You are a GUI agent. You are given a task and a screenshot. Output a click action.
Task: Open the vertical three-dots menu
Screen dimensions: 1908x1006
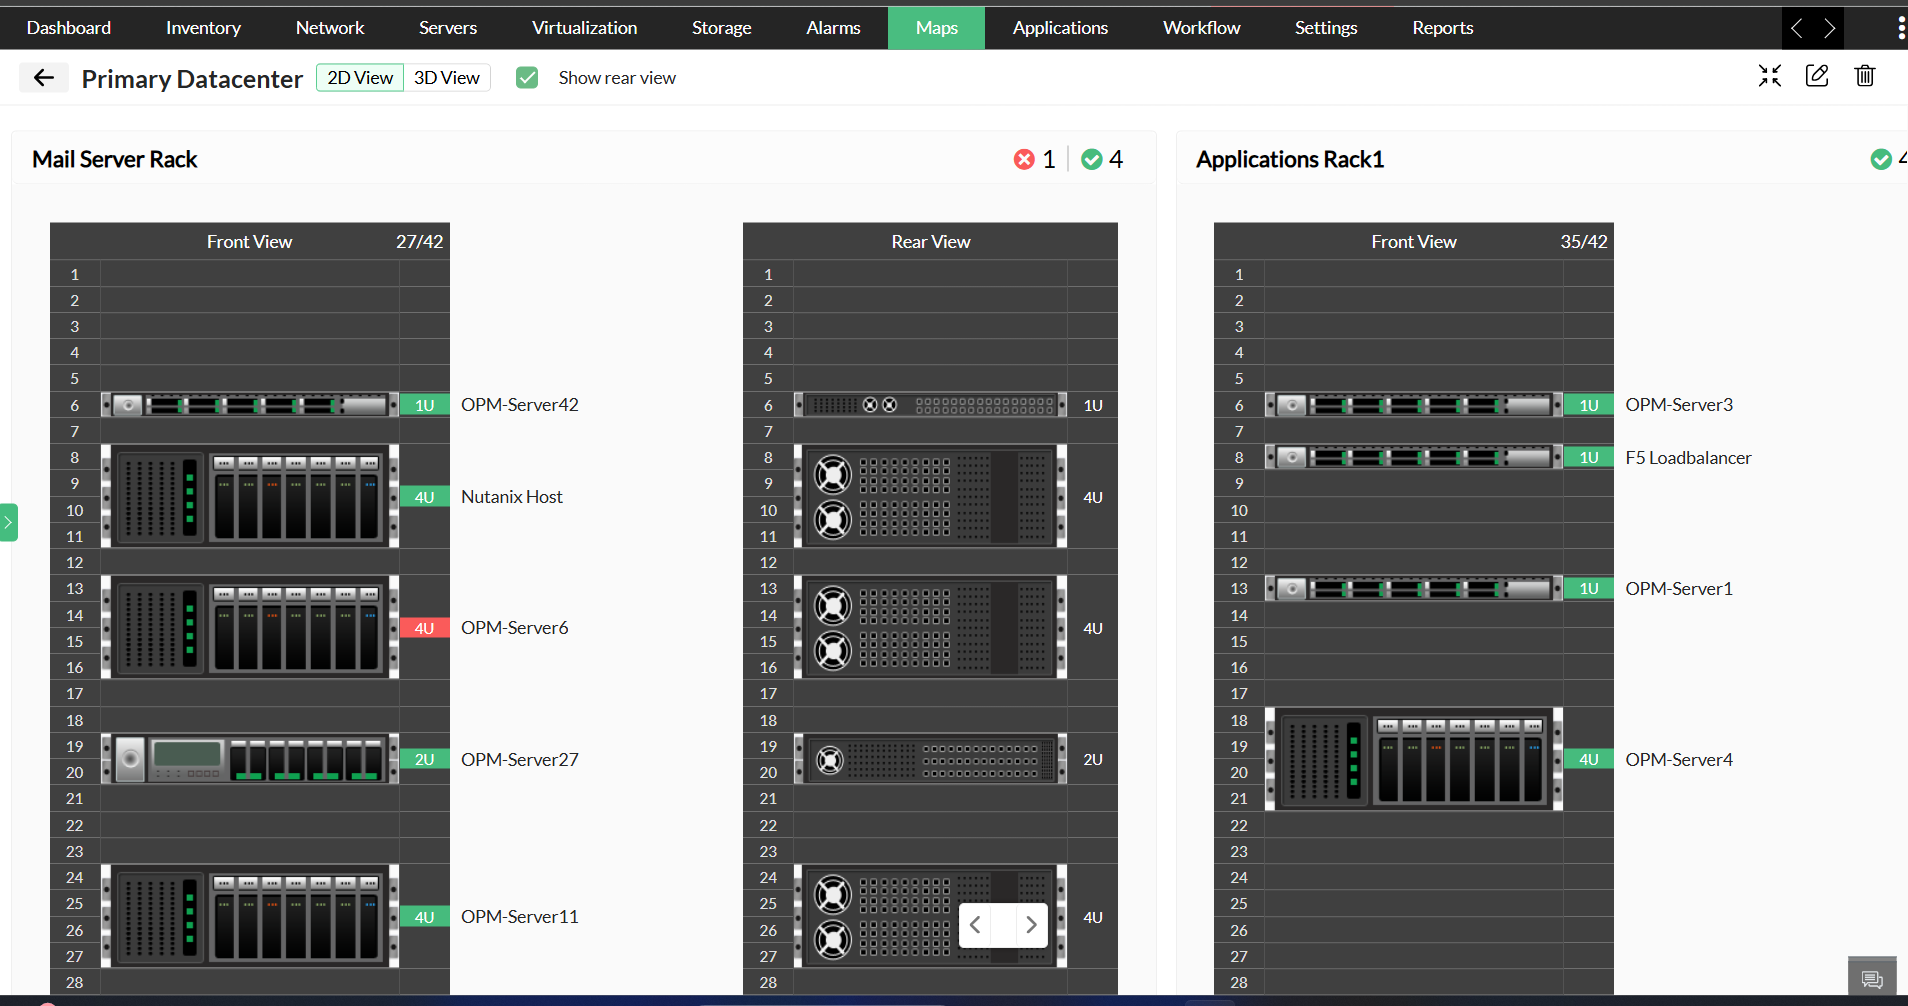(1900, 28)
